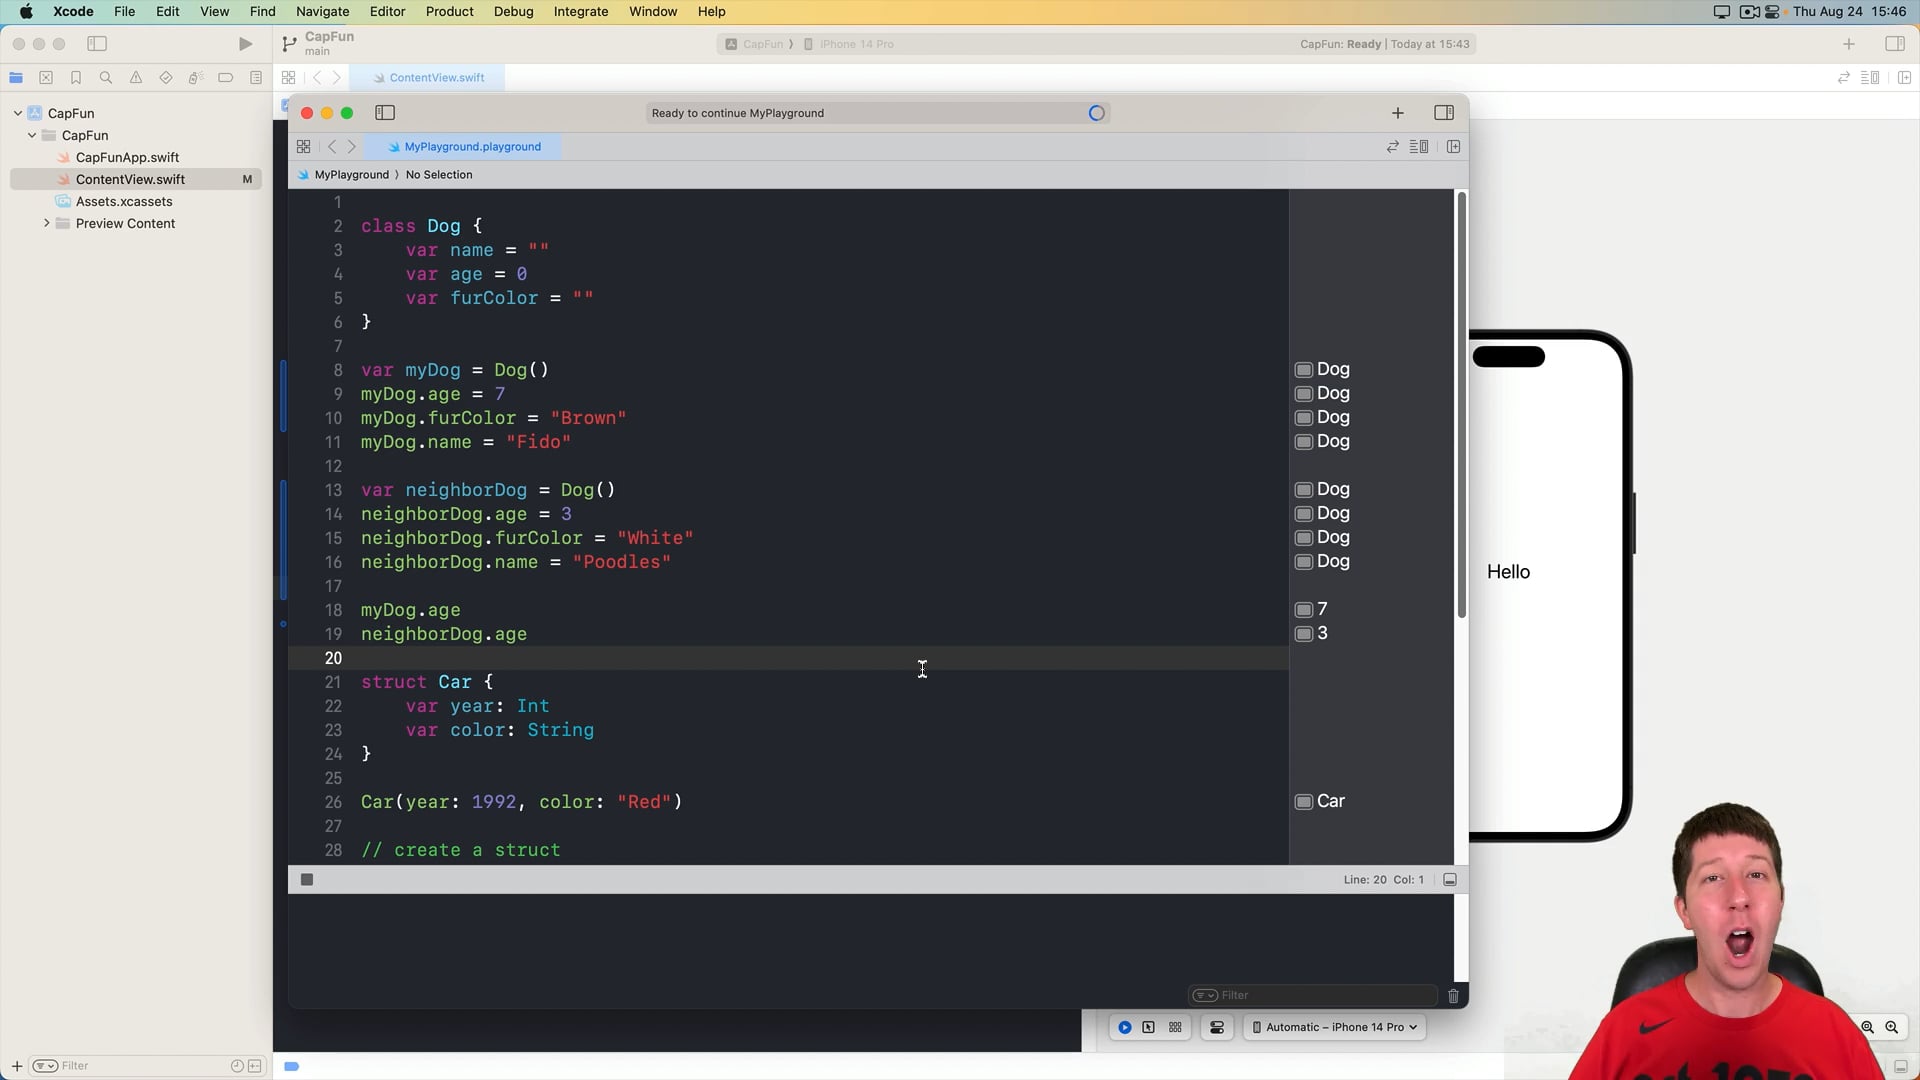This screenshot has width=1920, height=1080.
Task: Open the Breakpoint navigator icon
Action: coord(226,78)
